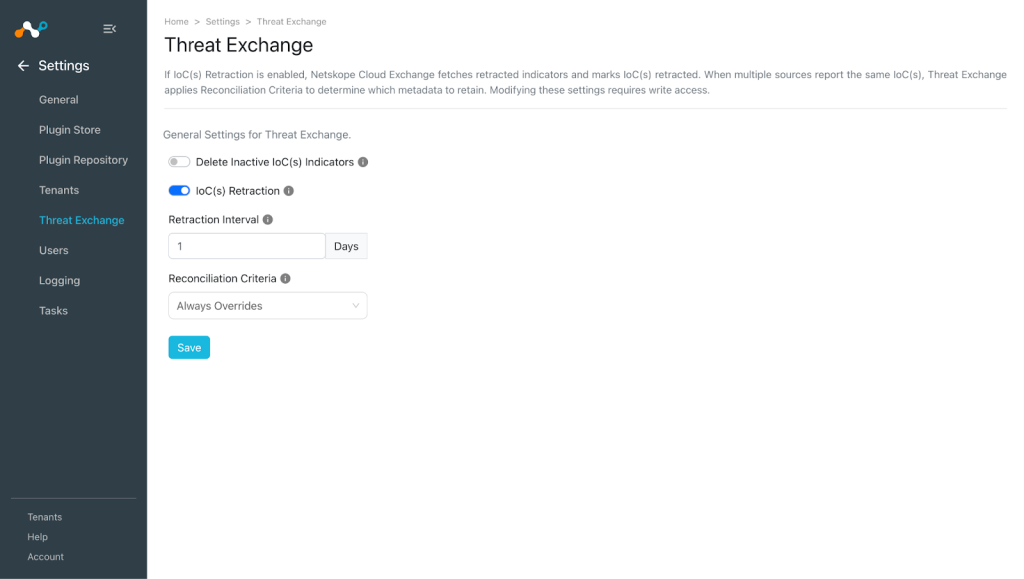Click the back arrow beside Settings
The width and height of the screenshot is (1024, 579).
pos(23,66)
